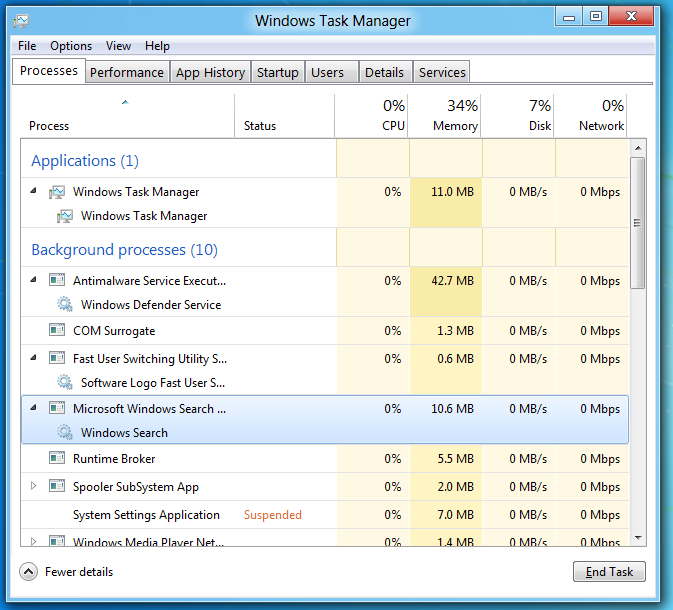Switch to the App History tab

[210, 72]
